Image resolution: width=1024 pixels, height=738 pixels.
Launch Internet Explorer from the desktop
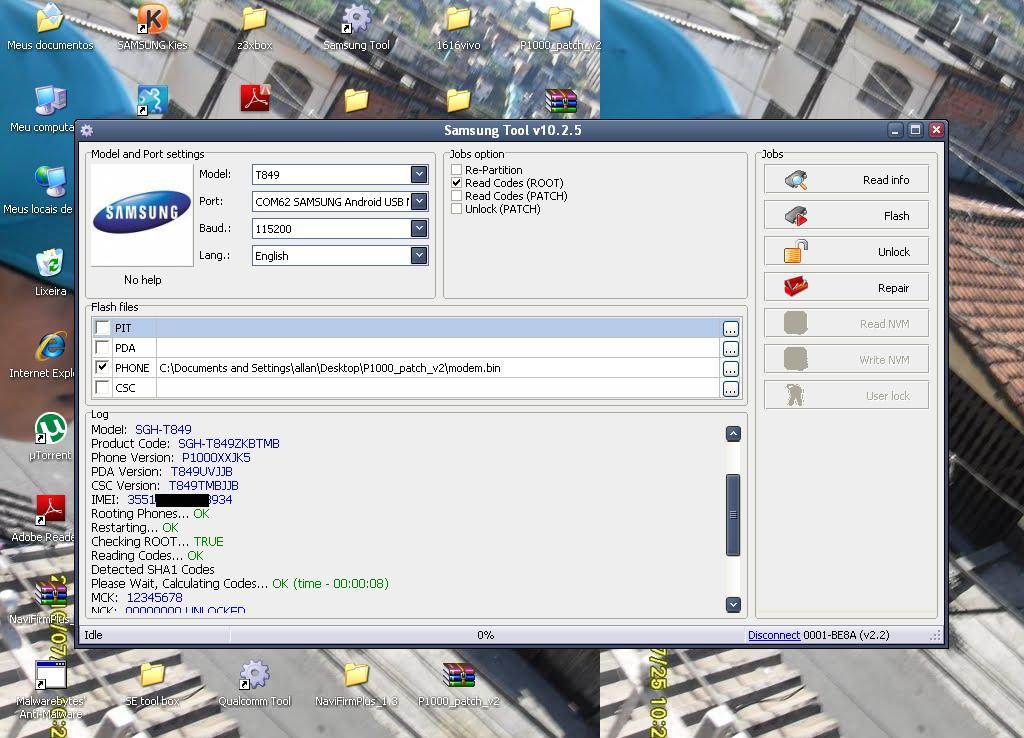tap(50, 353)
